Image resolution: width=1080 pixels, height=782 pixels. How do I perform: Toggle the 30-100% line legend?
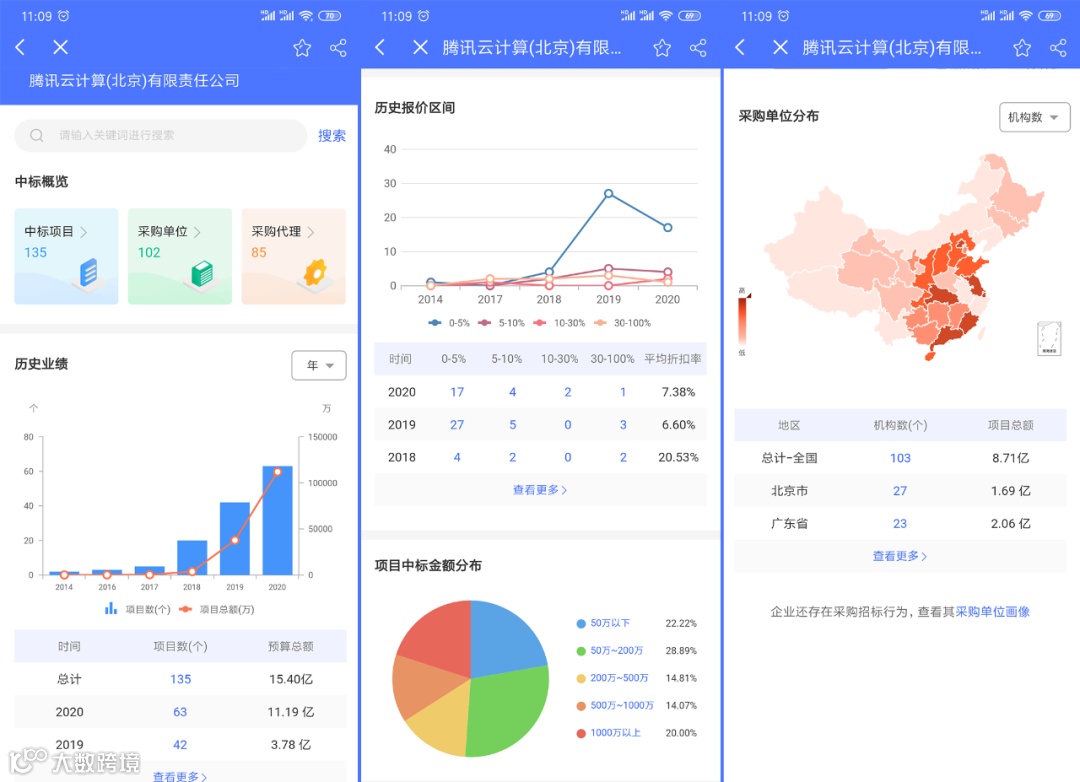pyautogui.click(x=622, y=322)
